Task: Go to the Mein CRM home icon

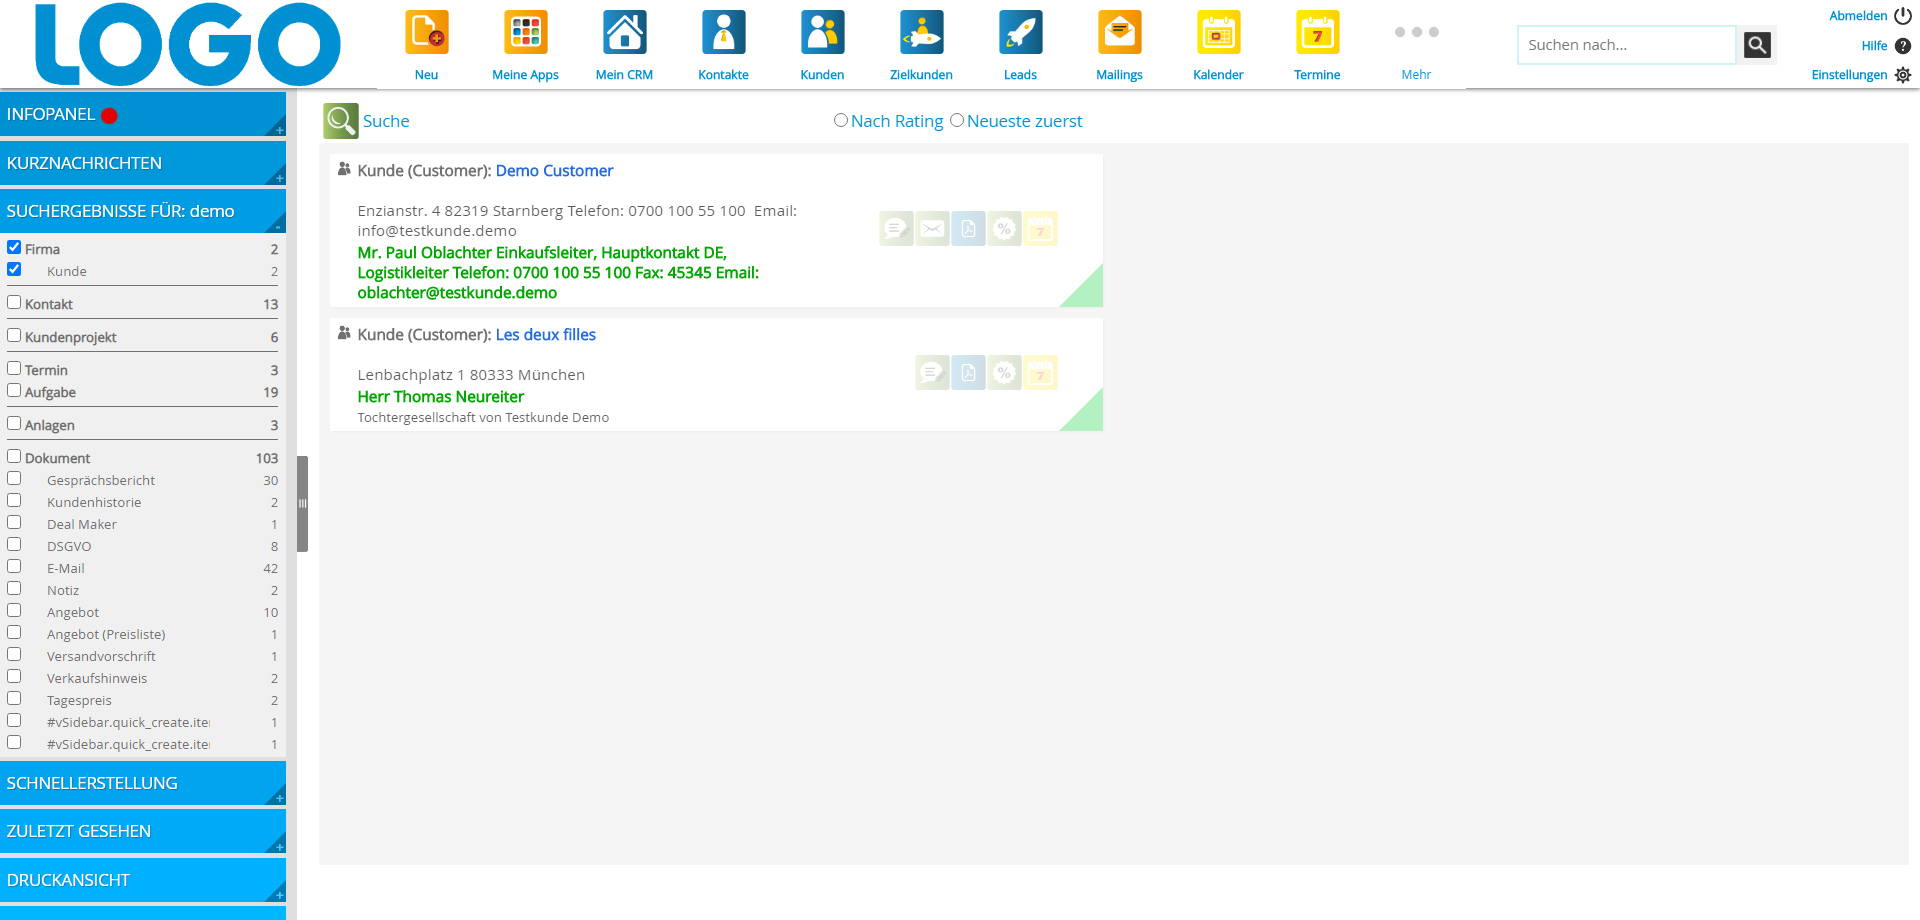Action: click(624, 33)
